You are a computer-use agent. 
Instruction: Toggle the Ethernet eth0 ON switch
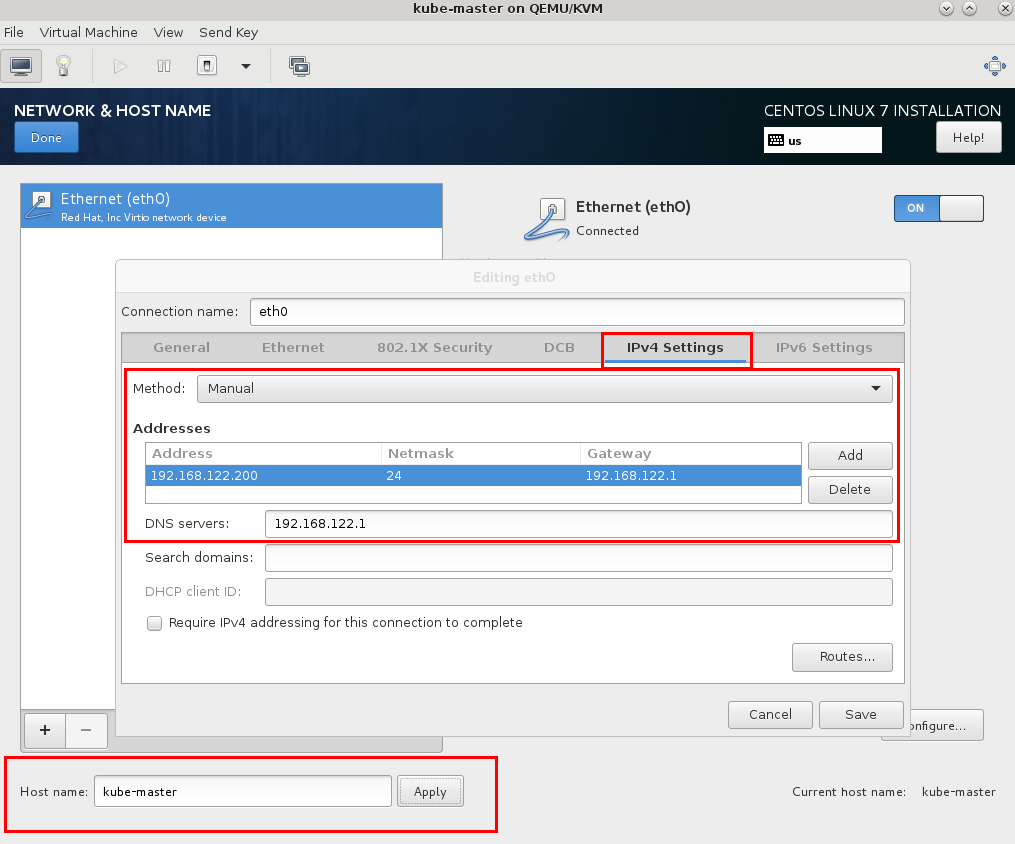pyautogui.click(x=938, y=208)
